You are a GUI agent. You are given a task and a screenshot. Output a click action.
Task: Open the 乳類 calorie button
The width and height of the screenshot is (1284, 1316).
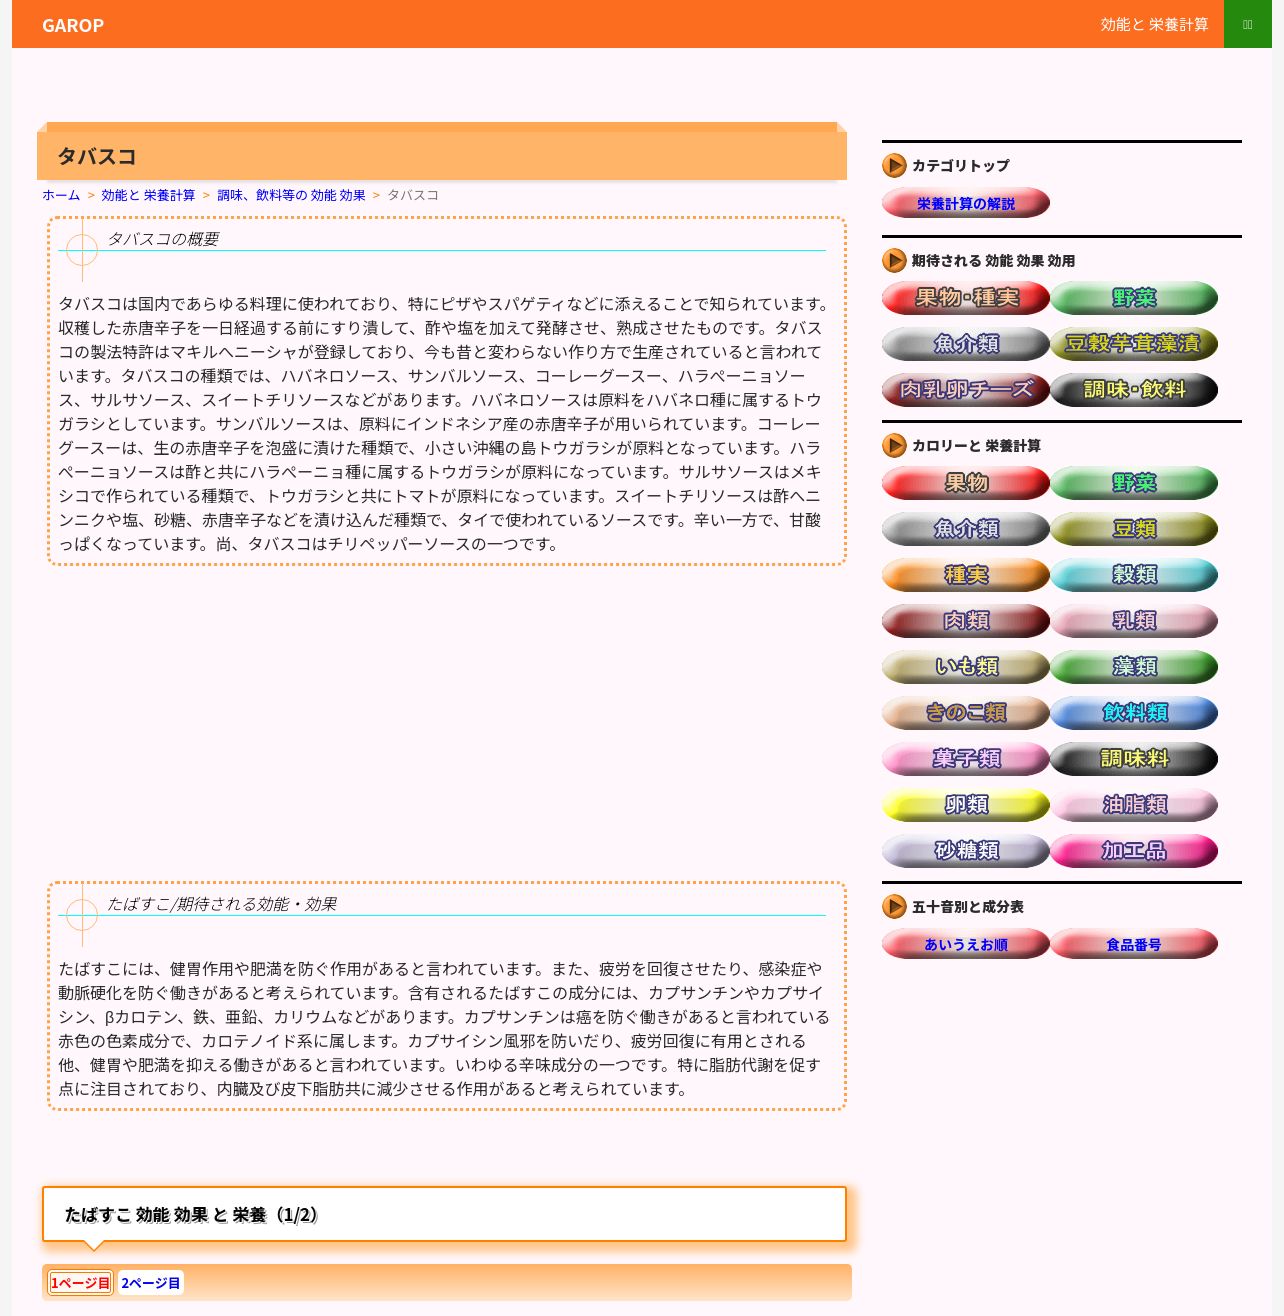(1134, 621)
